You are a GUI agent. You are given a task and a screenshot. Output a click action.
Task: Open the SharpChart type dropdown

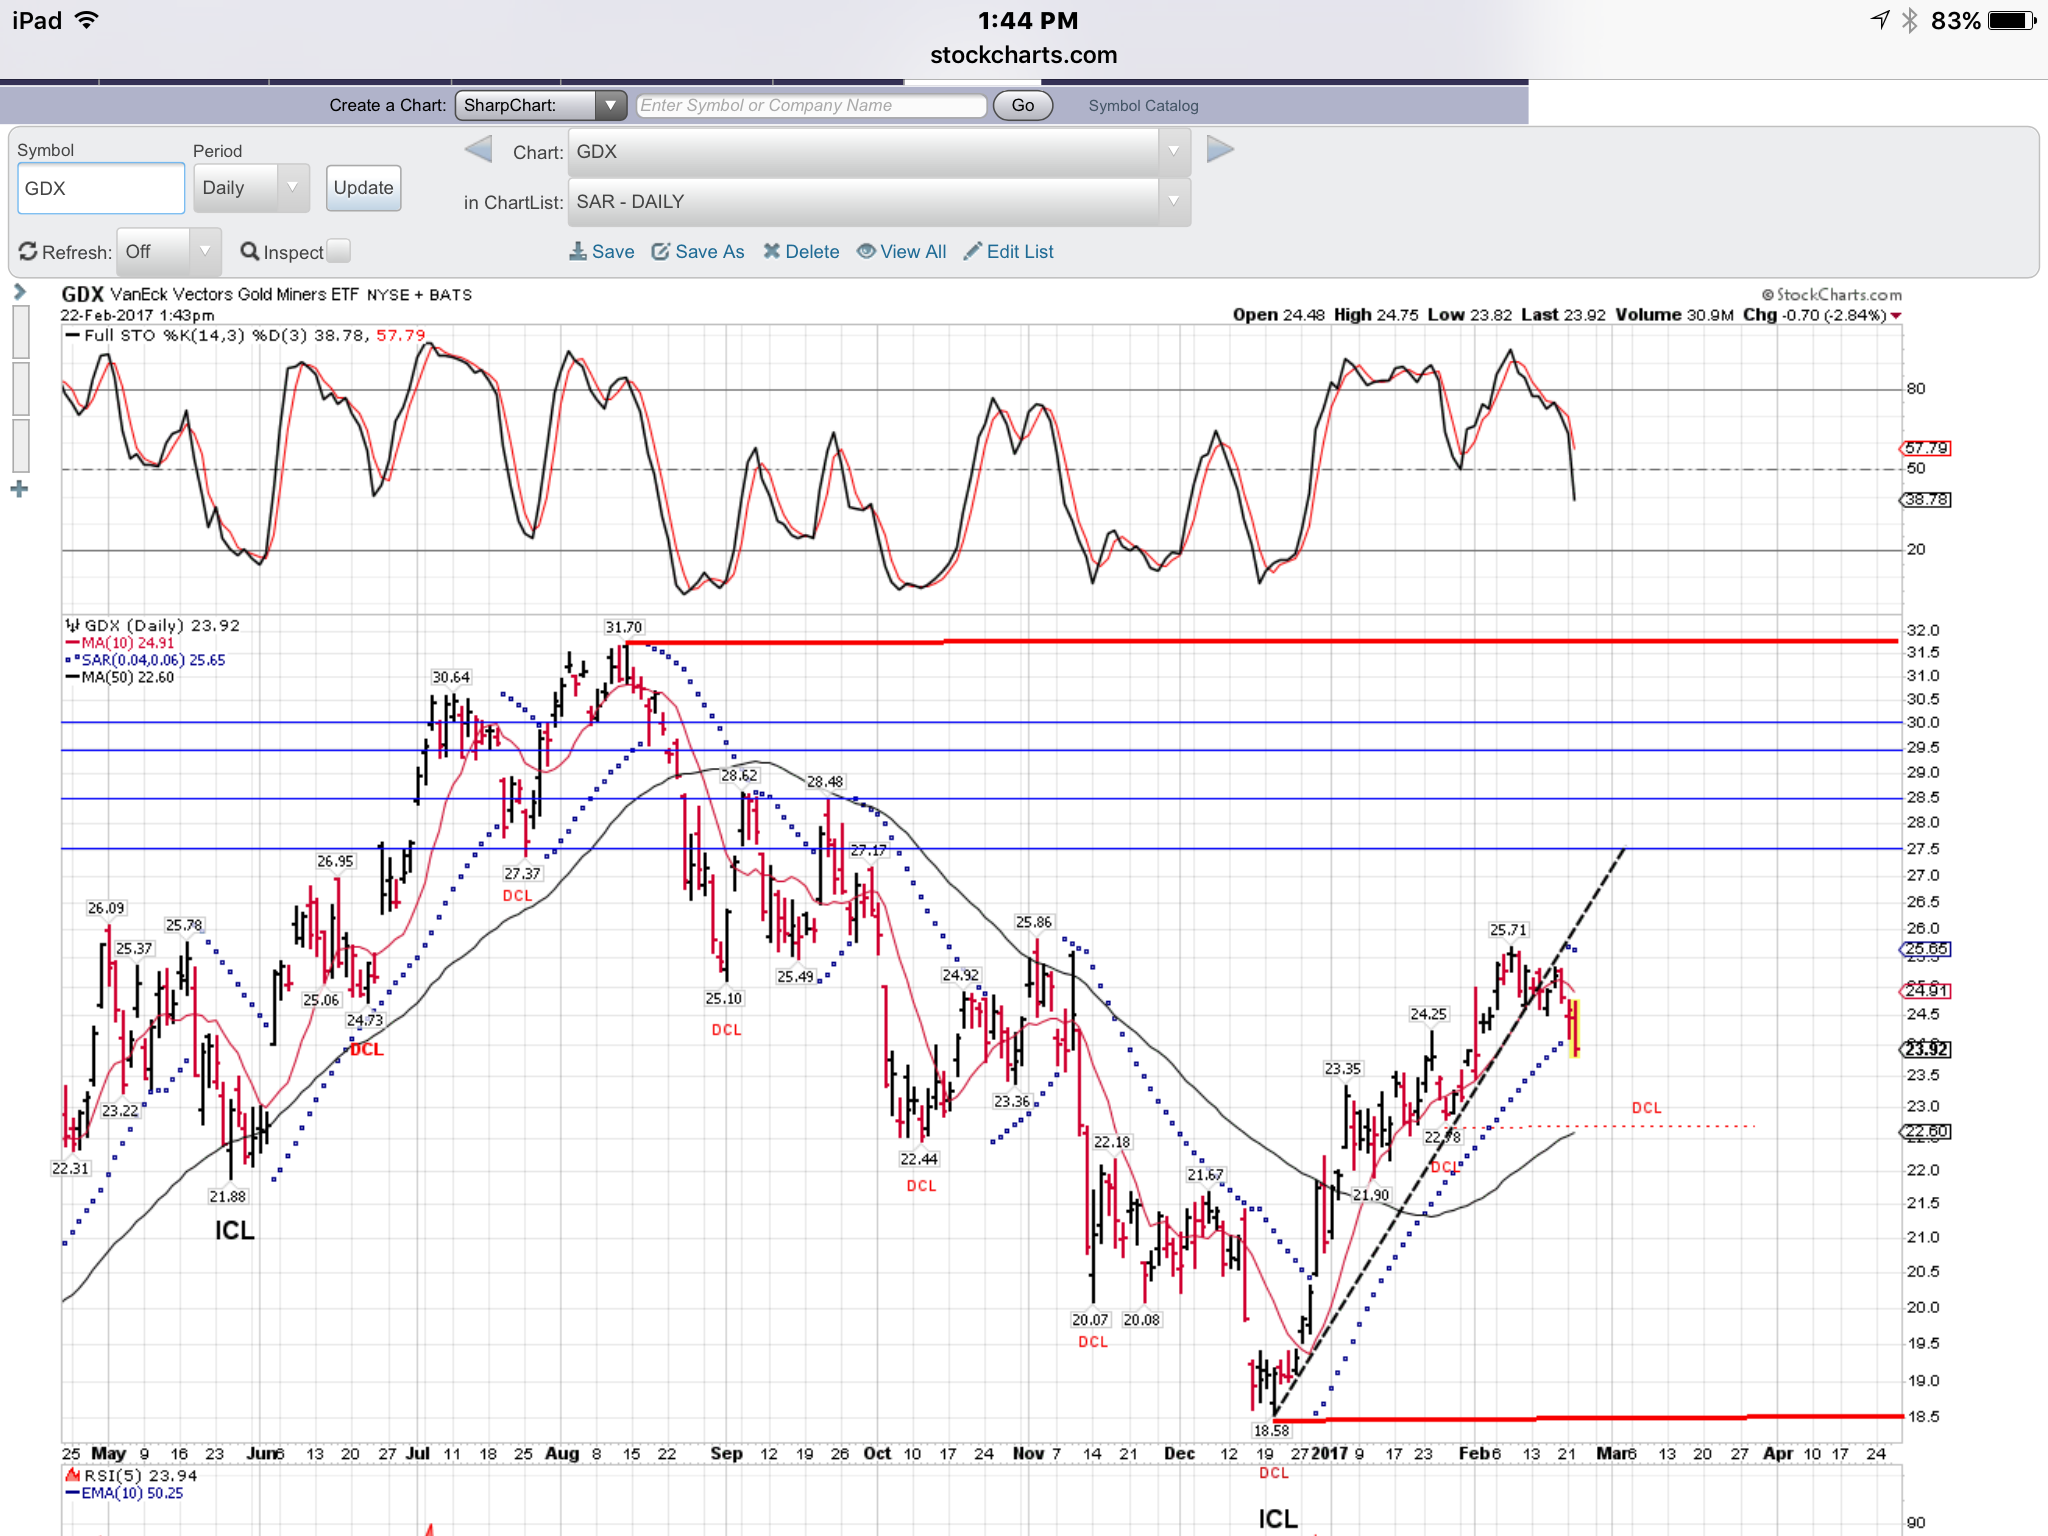pyautogui.click(x=541, y=105)
